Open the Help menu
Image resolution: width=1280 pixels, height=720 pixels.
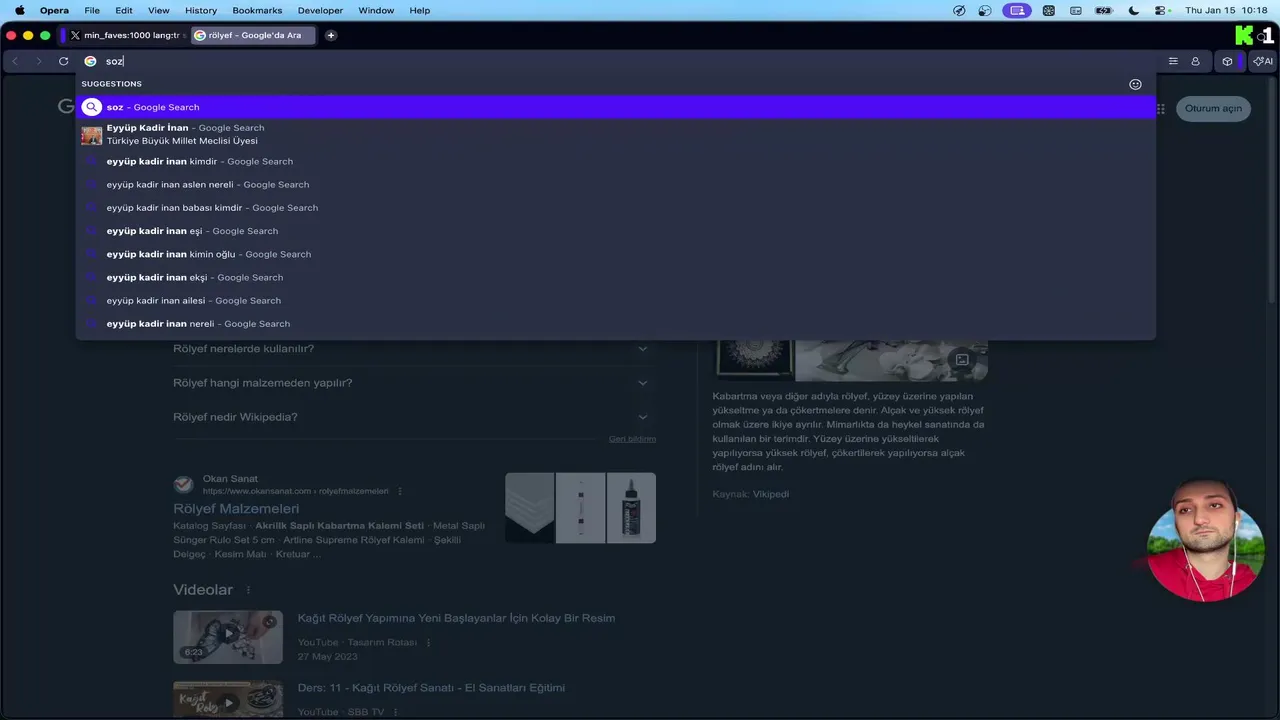(x=420, y=10)
